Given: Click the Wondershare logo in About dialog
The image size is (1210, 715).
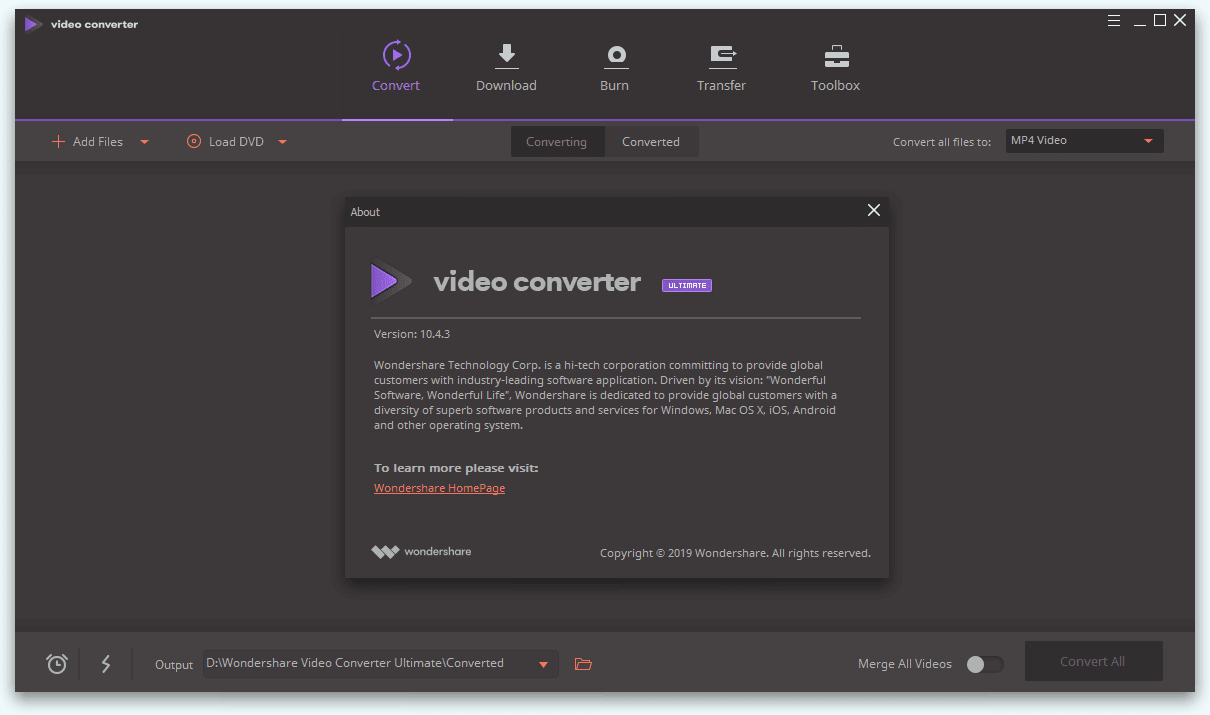Looking at the screenshot, I should click(x=421, y=551).
